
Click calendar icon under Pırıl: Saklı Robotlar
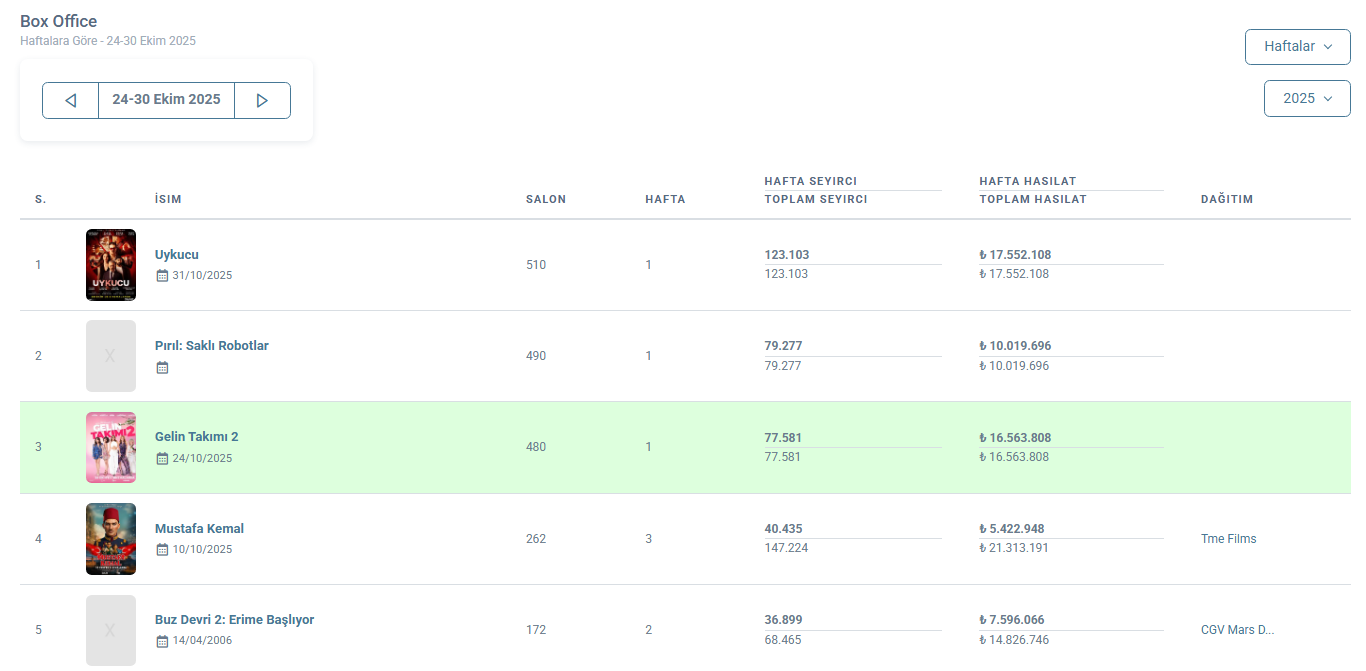162,367
